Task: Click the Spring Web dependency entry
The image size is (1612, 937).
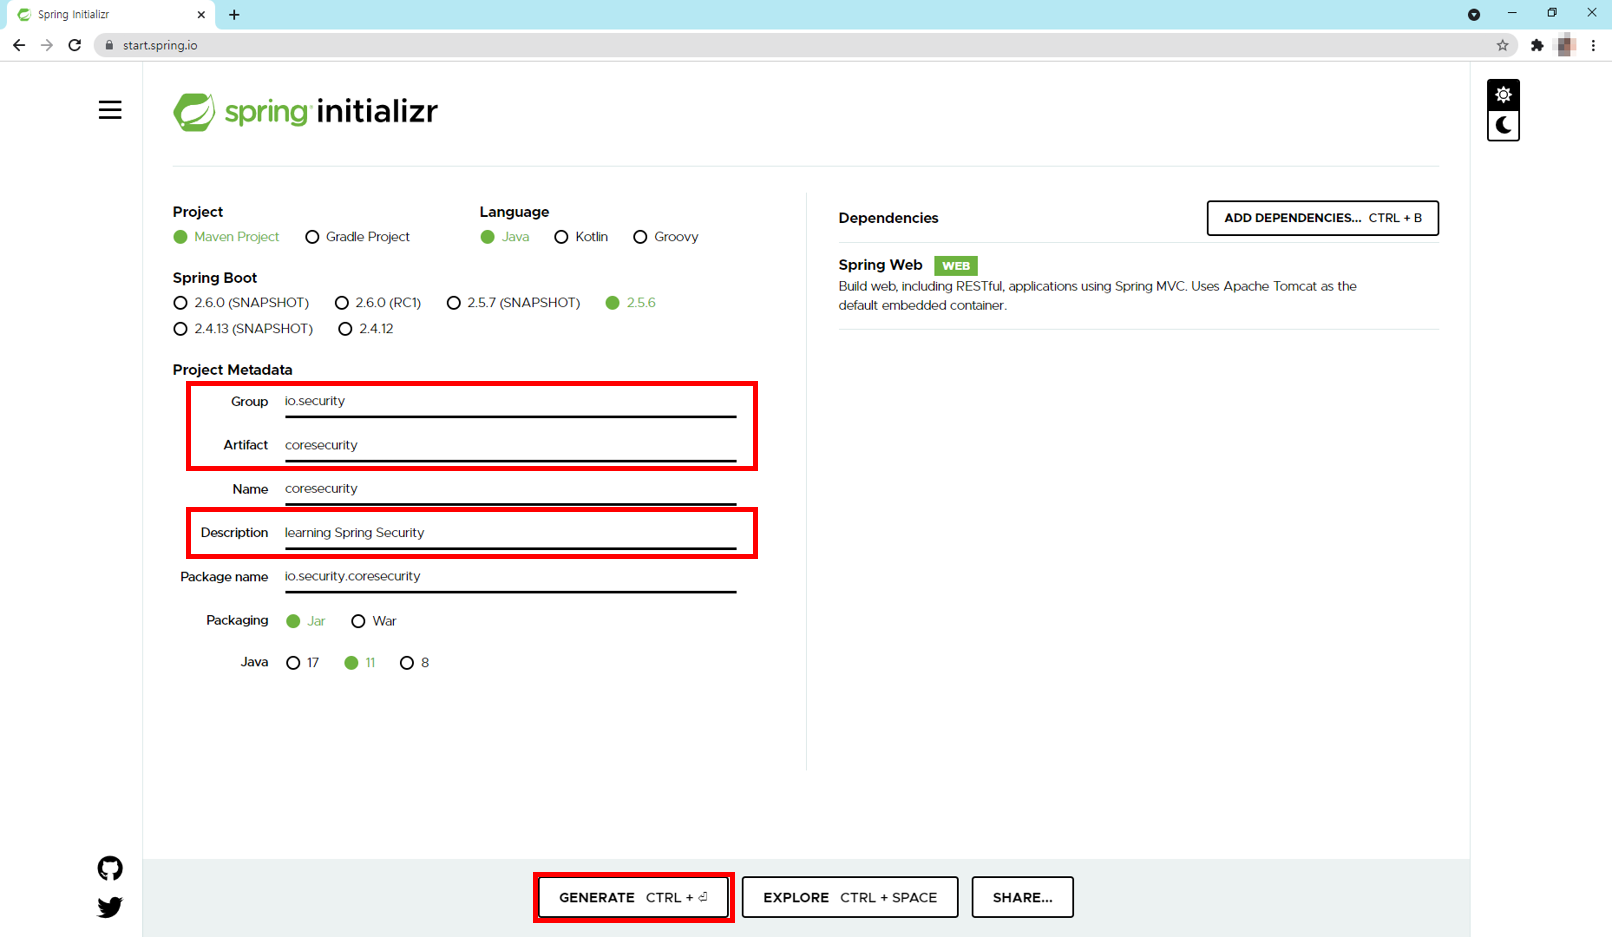Action: point(1138,285)
